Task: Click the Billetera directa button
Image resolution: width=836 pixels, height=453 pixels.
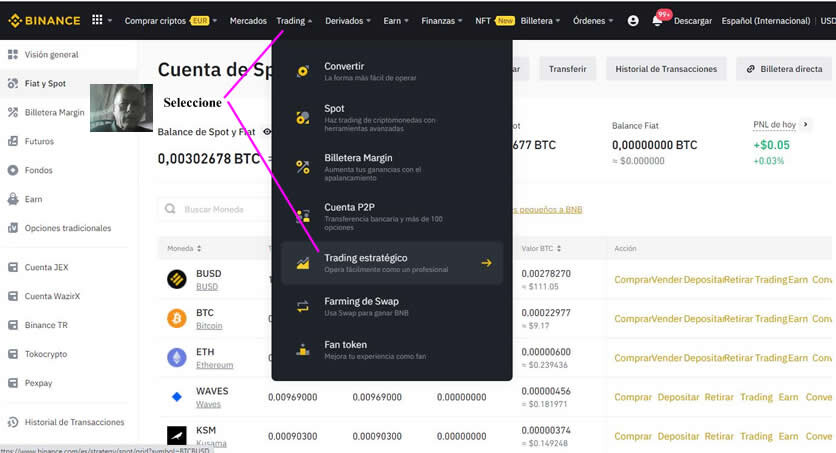Action: click(x=784, y=69)
